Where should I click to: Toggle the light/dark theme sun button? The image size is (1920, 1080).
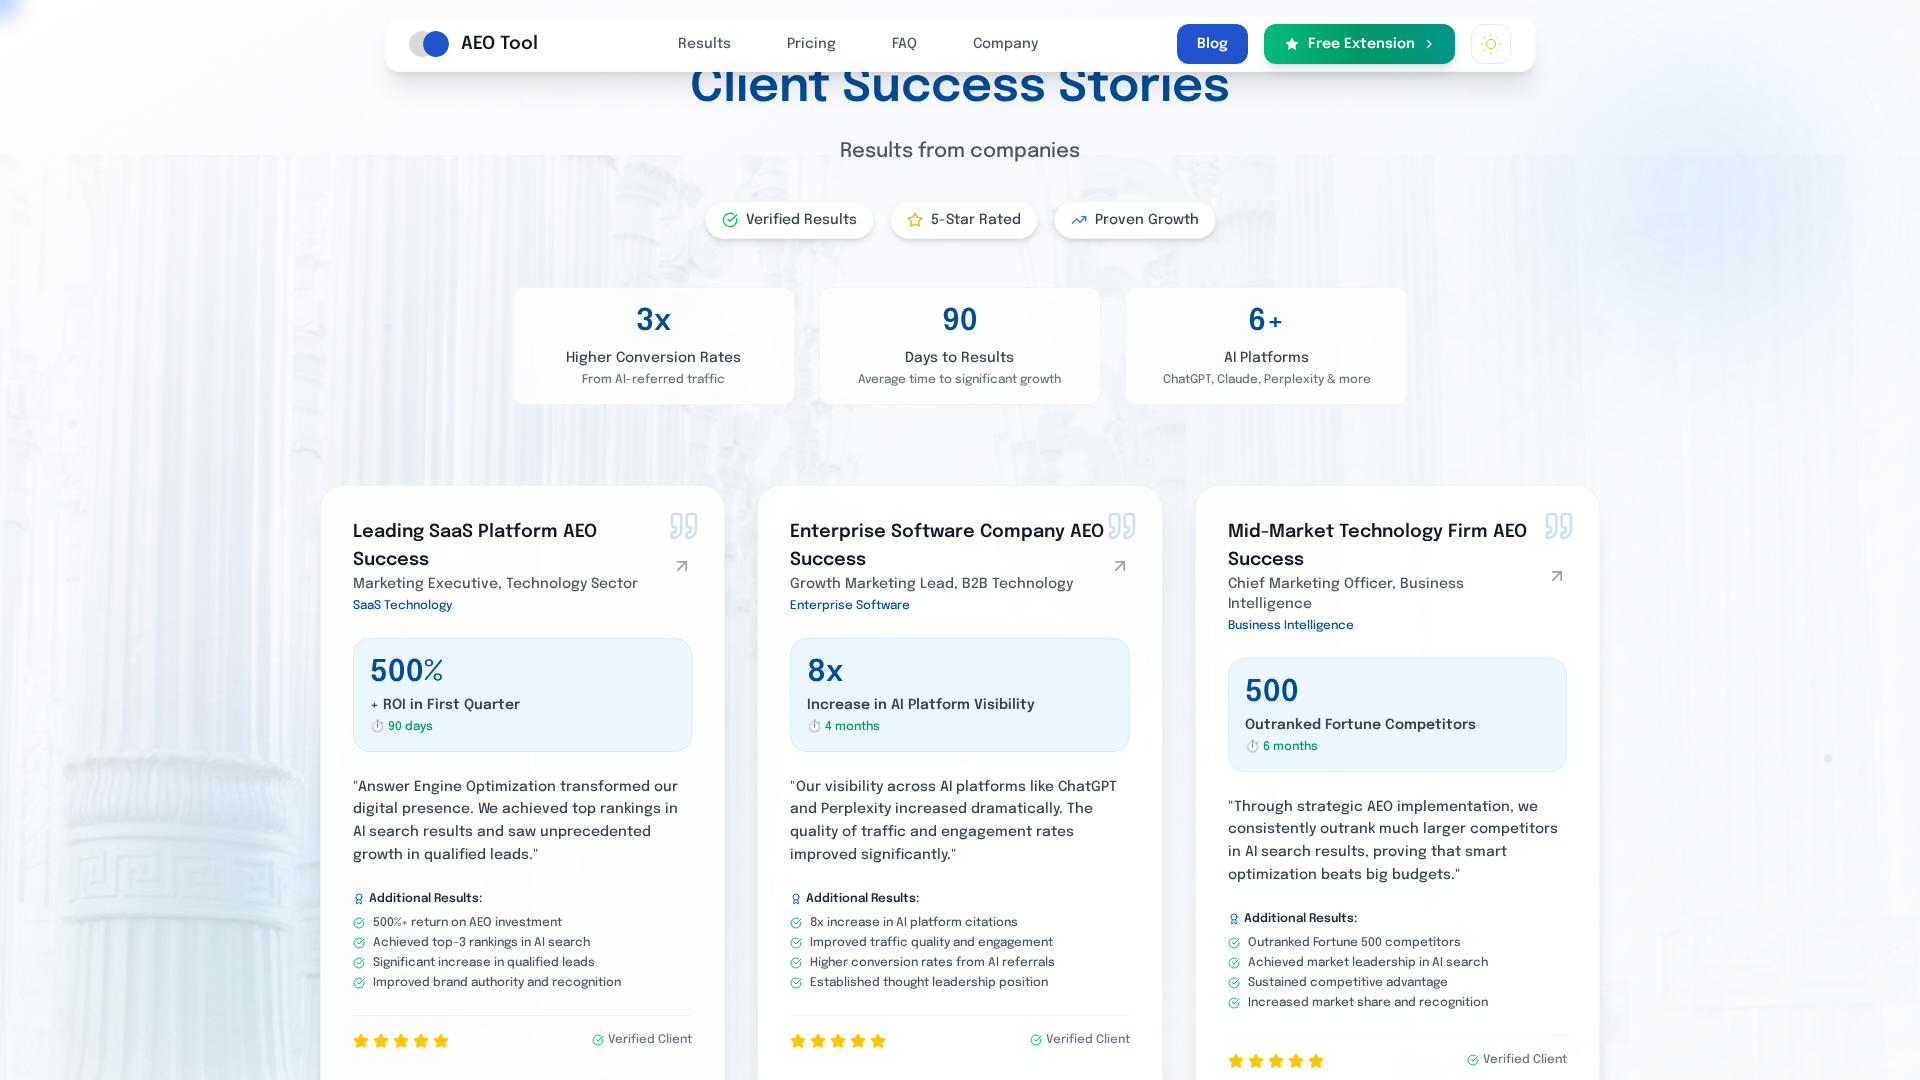point(1490,44)
